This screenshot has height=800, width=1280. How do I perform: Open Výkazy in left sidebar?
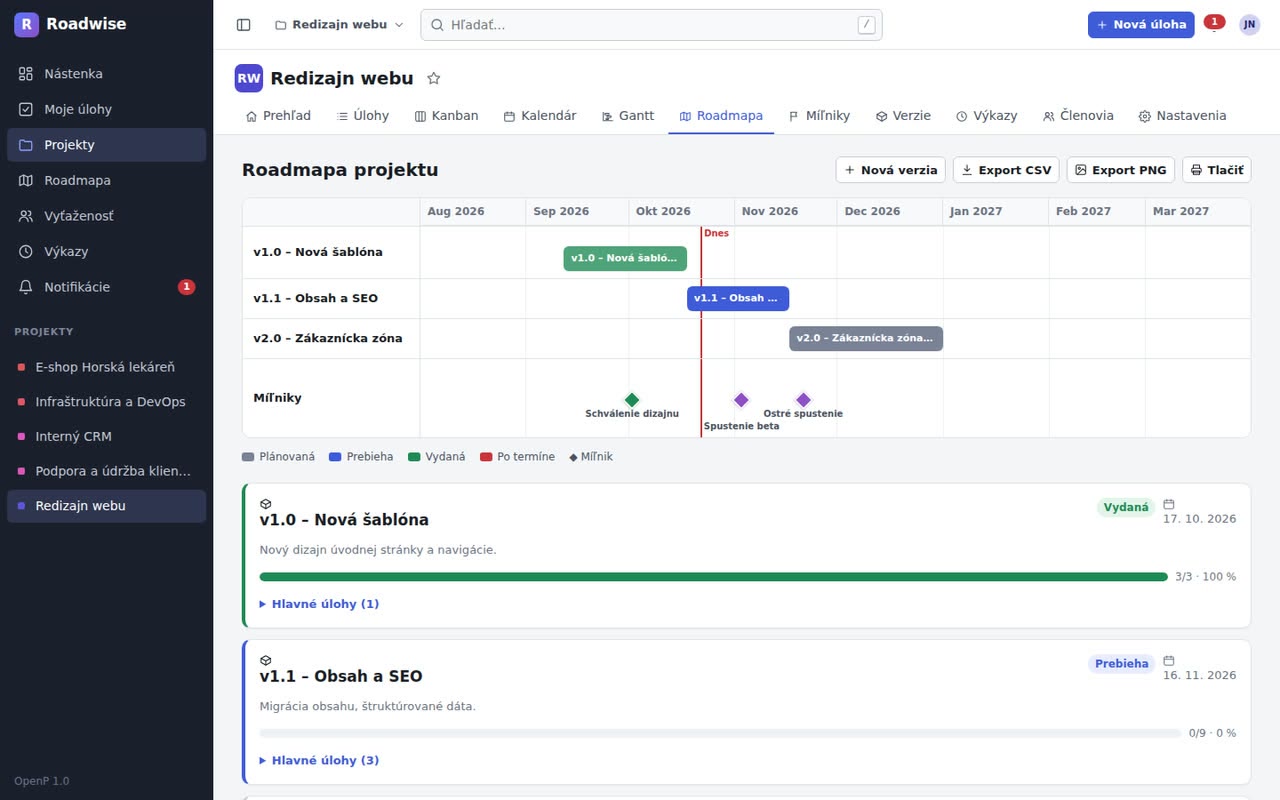pos(106,251)
